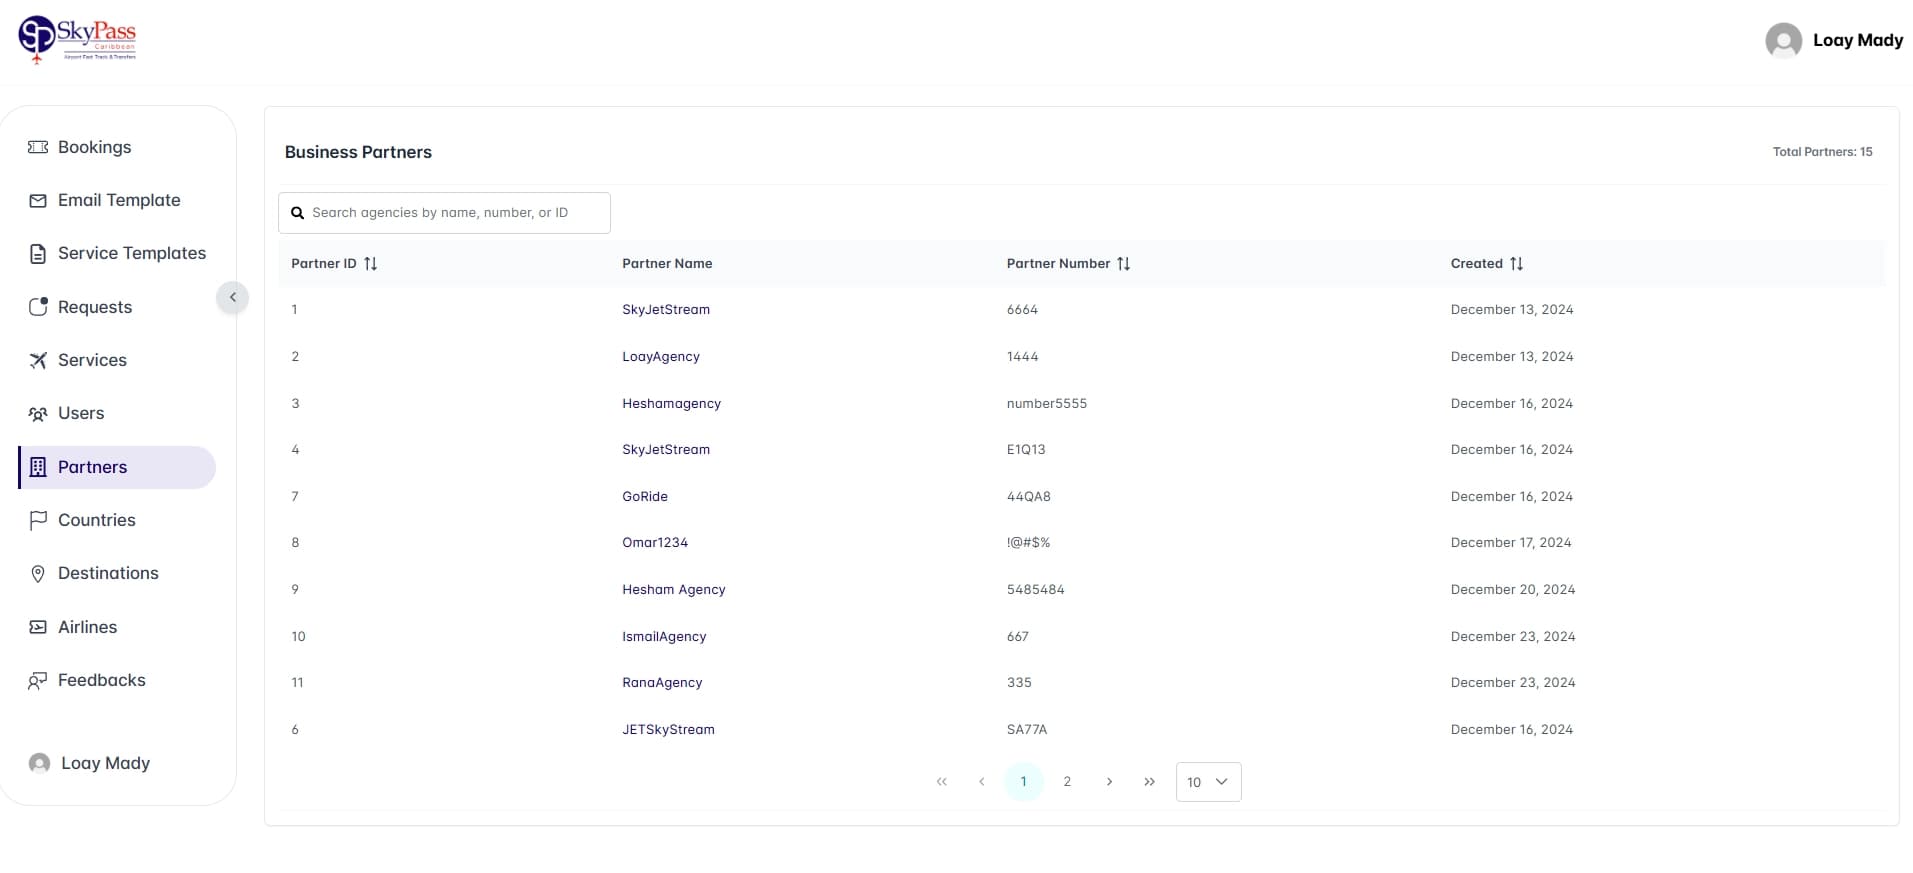Click the Destinations pin icon
The image size is (1913, 873).
point(38,574)
